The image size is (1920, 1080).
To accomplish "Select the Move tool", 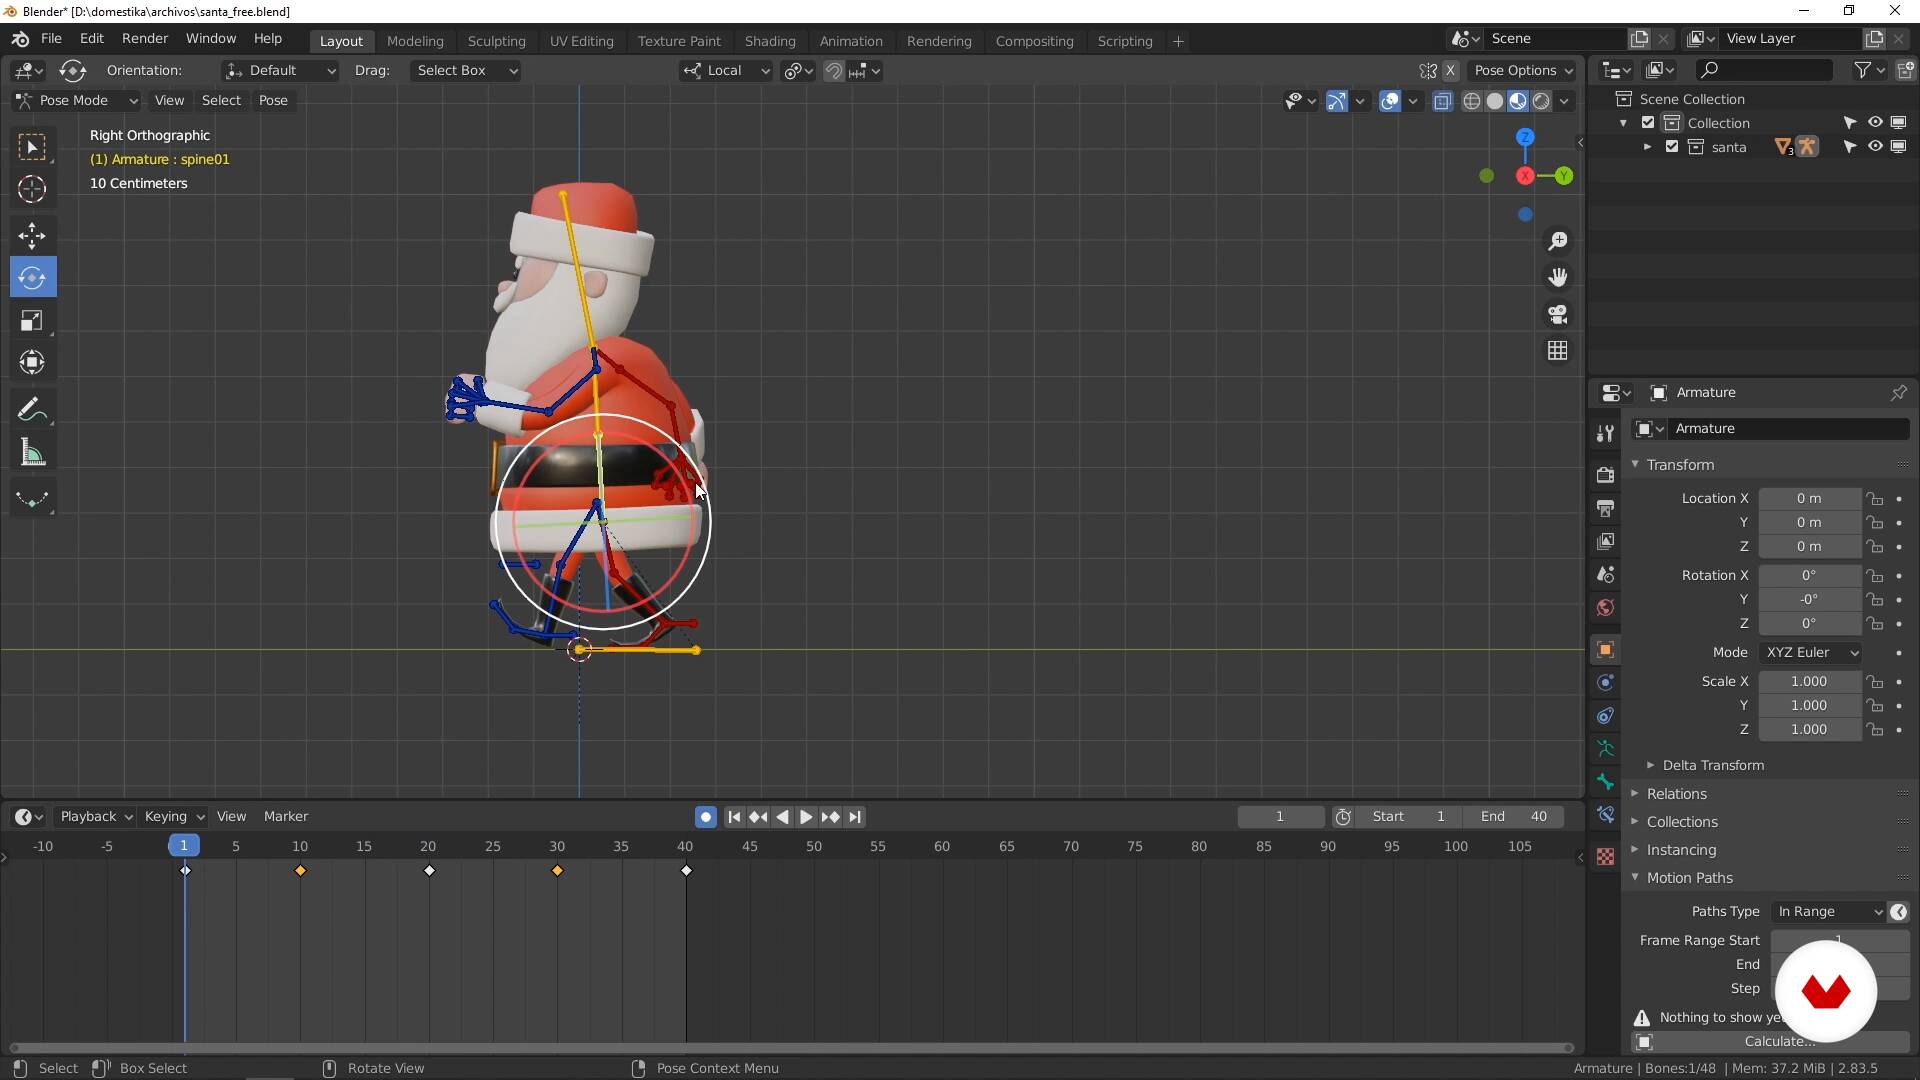I will pos(32,236).
